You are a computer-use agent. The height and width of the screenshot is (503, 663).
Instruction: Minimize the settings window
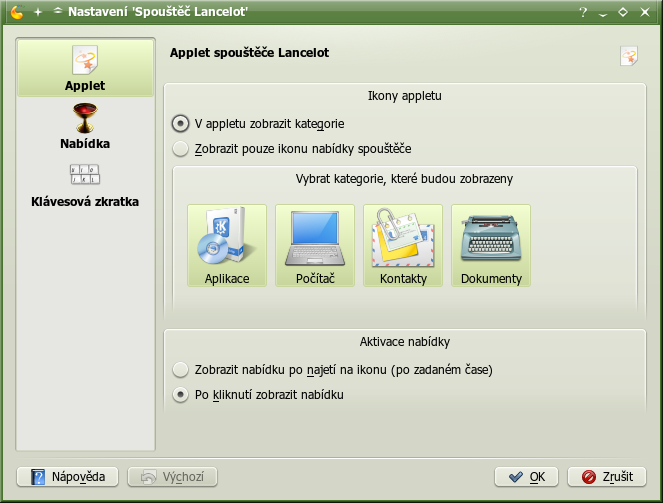point(603,14)
